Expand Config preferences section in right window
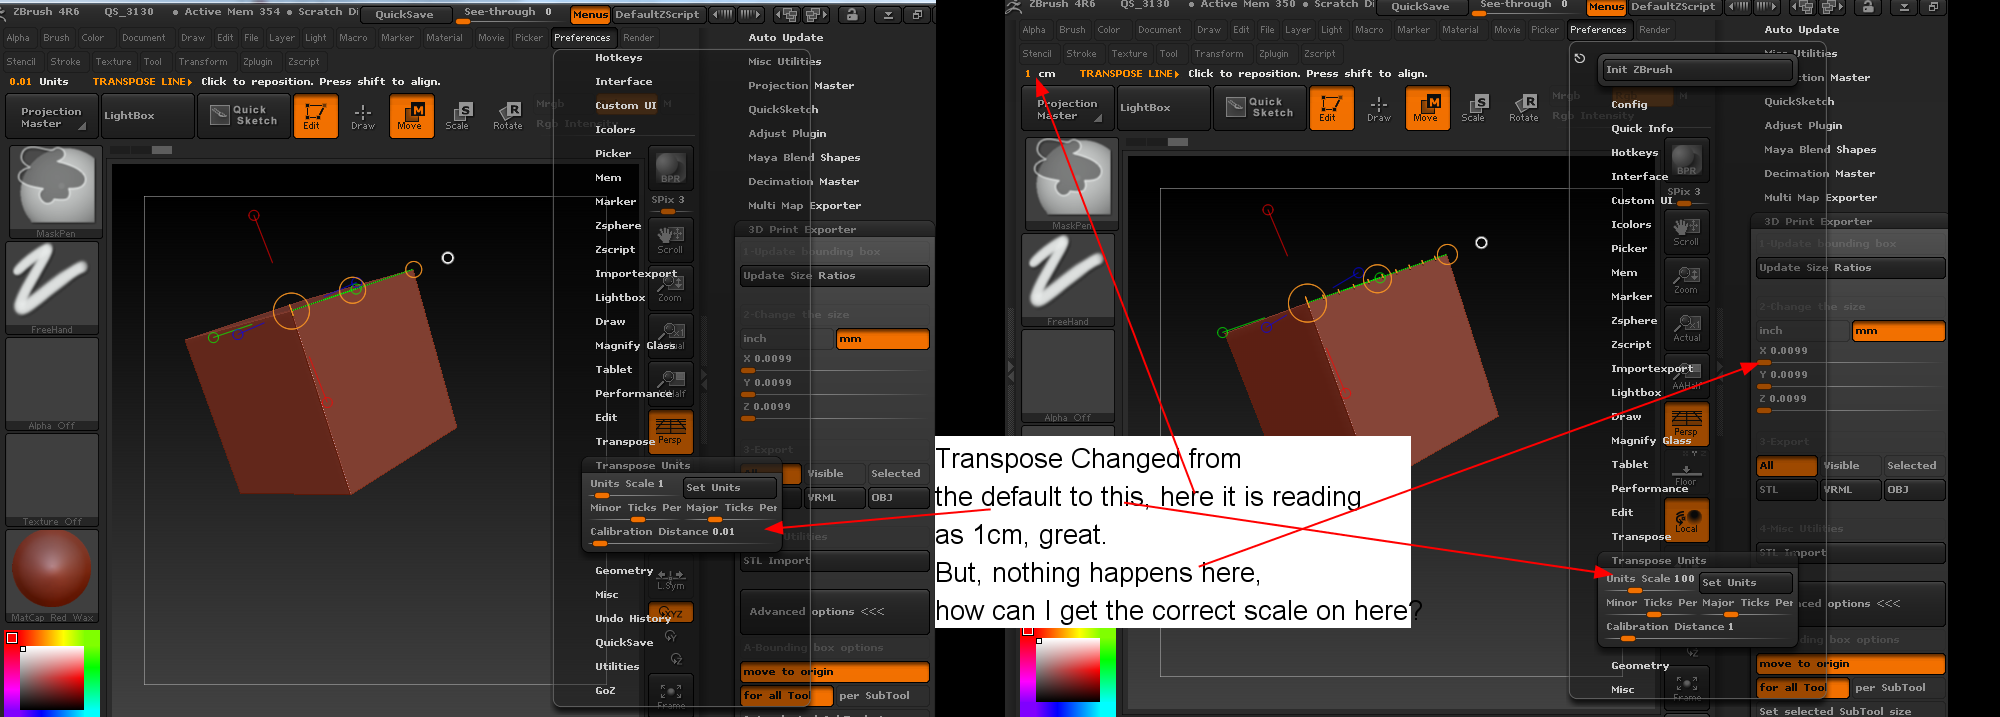This screenshot has width=2000, height=717. click(x=1629, y=105)
